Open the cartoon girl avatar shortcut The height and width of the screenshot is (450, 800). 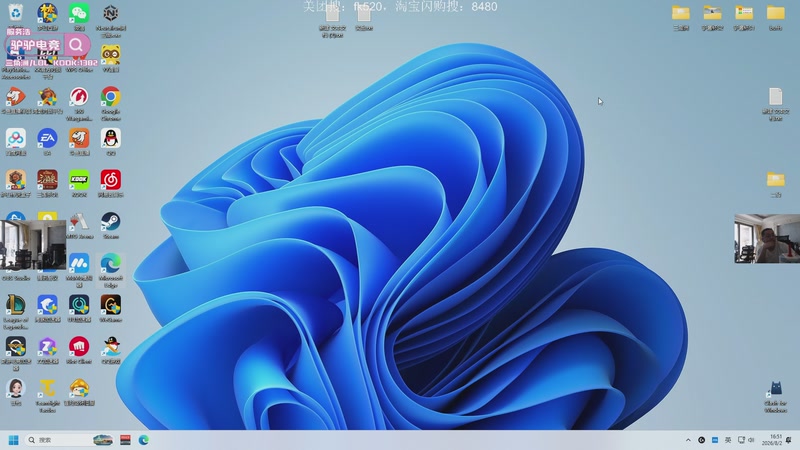click(16, 388)
